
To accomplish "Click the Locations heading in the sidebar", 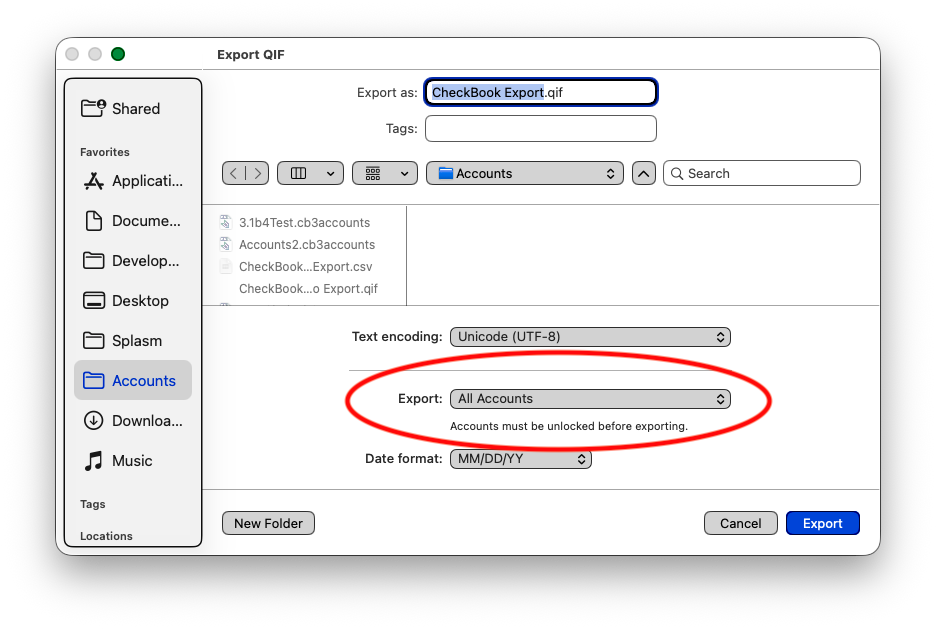I will 106,536.
